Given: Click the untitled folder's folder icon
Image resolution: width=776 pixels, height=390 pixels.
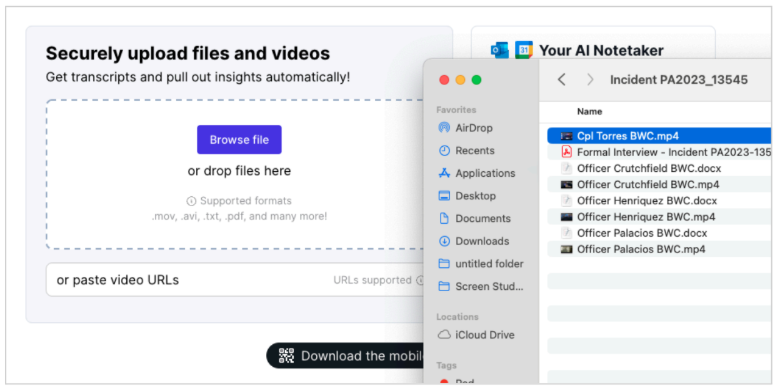Looking at the screenshot, I should [444, 264].
